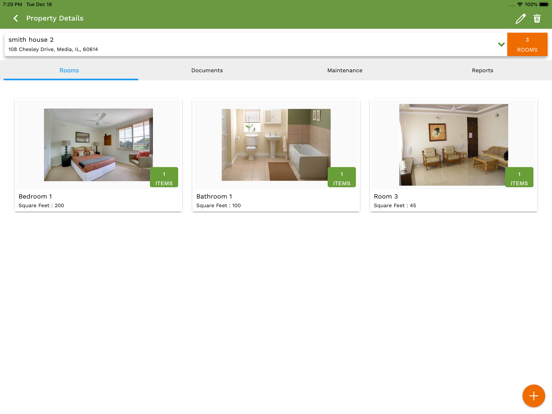The width and height of the screenshot is (552, 414).
Task: Delete property using trash icon
Action: click(537, 19)
